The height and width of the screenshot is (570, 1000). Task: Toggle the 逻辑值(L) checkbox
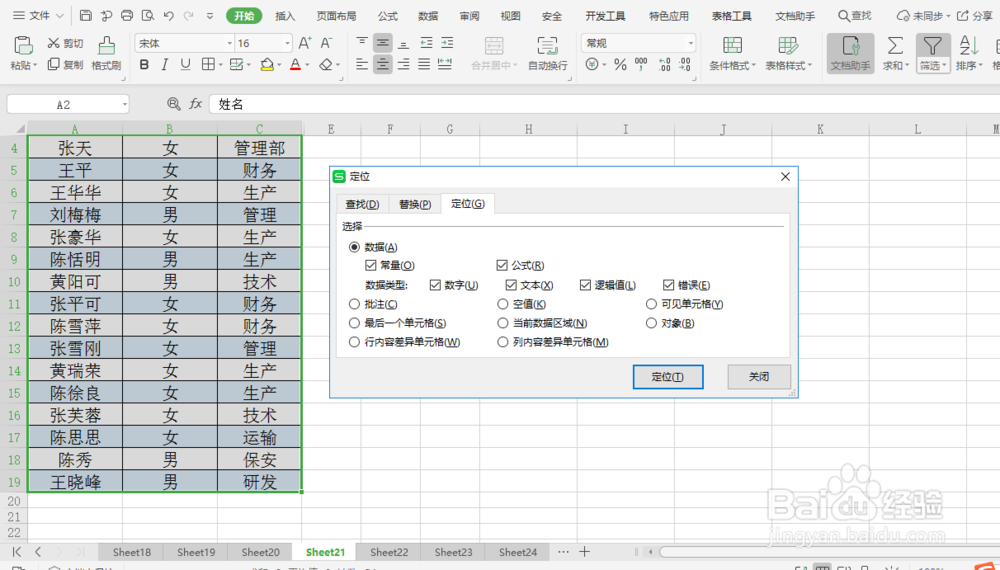(585, 285)
